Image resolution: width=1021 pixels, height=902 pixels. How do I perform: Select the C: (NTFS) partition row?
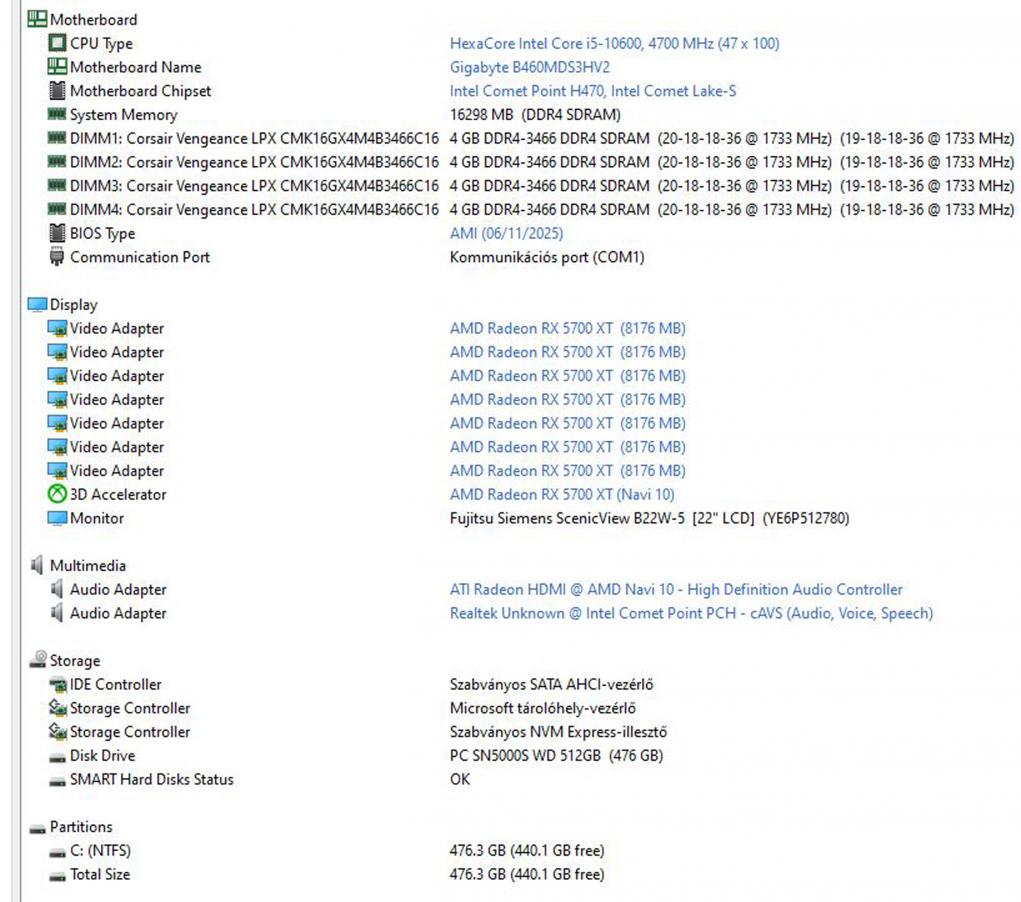click(x=100, y=850)
